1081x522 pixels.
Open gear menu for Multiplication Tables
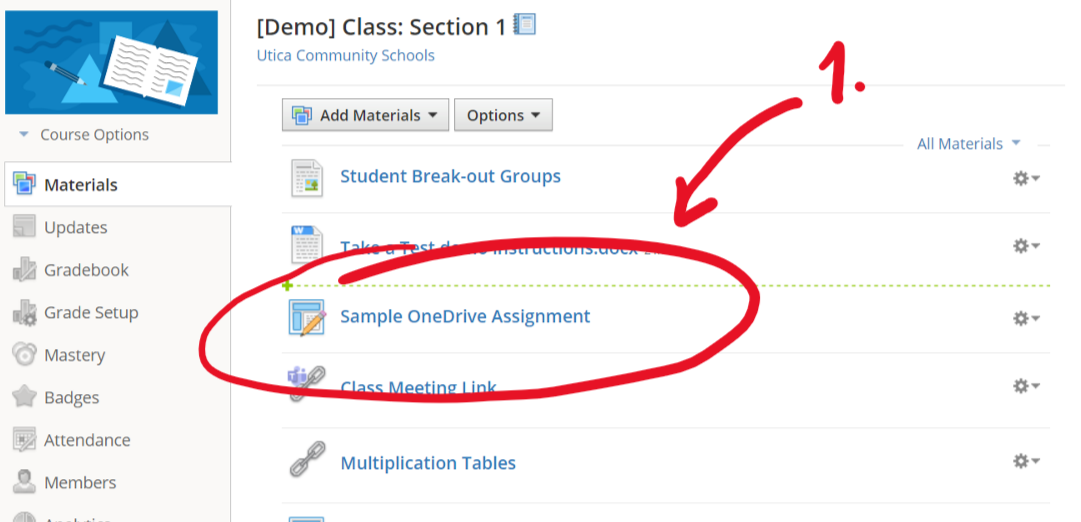point(1026,461)
